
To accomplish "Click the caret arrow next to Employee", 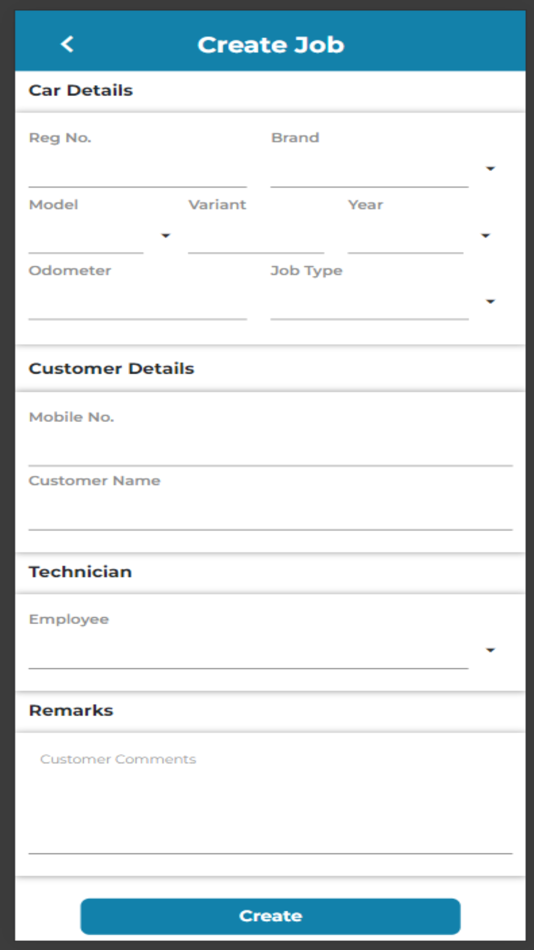I will pos(490,650).
